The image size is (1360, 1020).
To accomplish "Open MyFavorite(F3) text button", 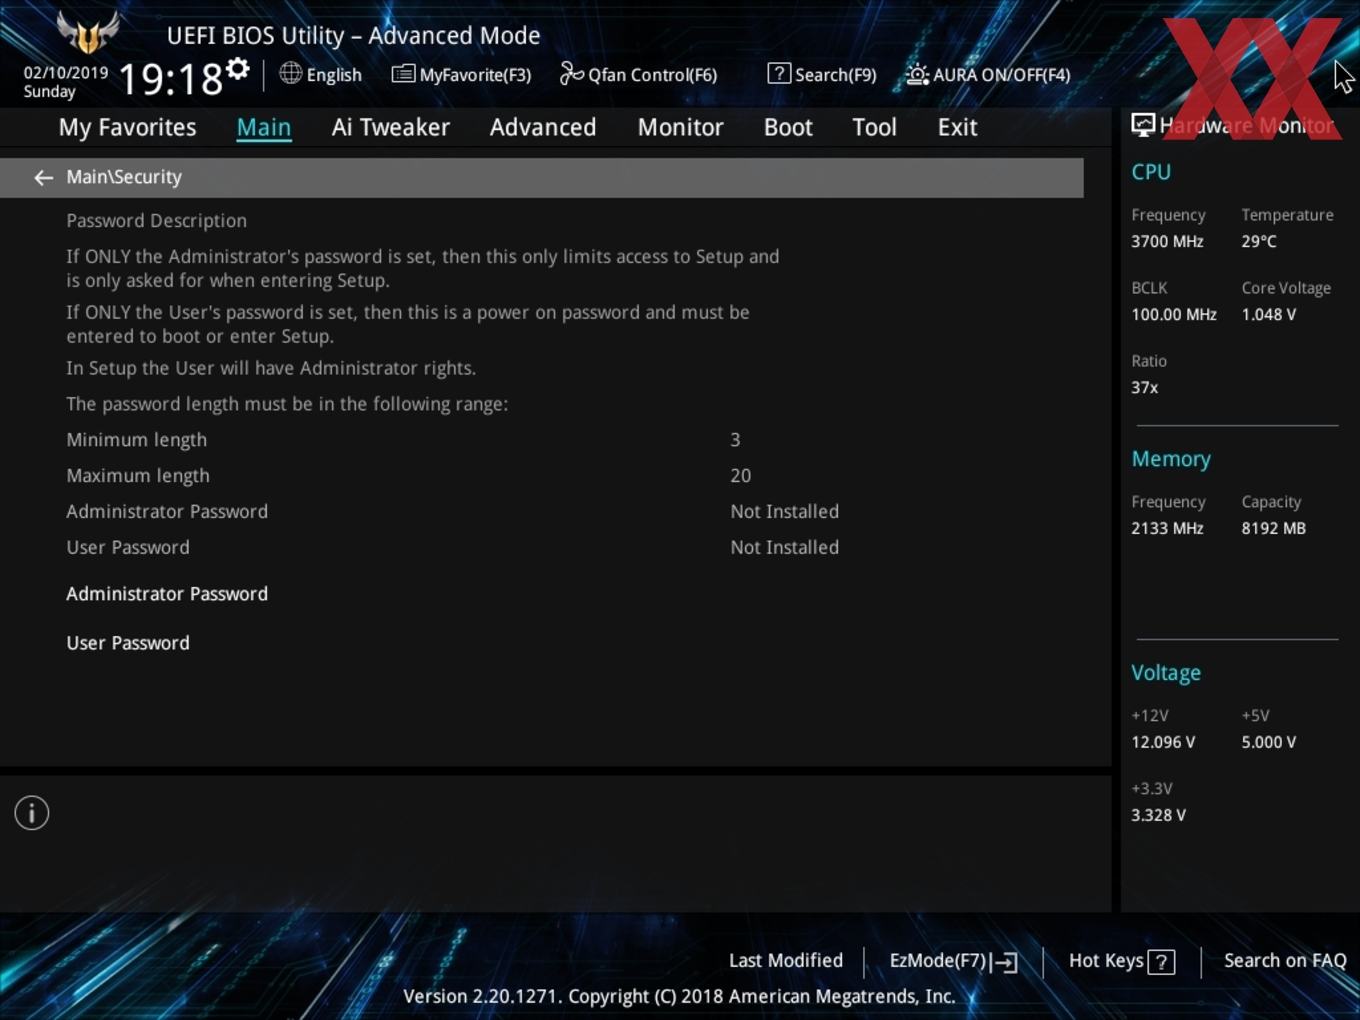I will pos(475,75).
